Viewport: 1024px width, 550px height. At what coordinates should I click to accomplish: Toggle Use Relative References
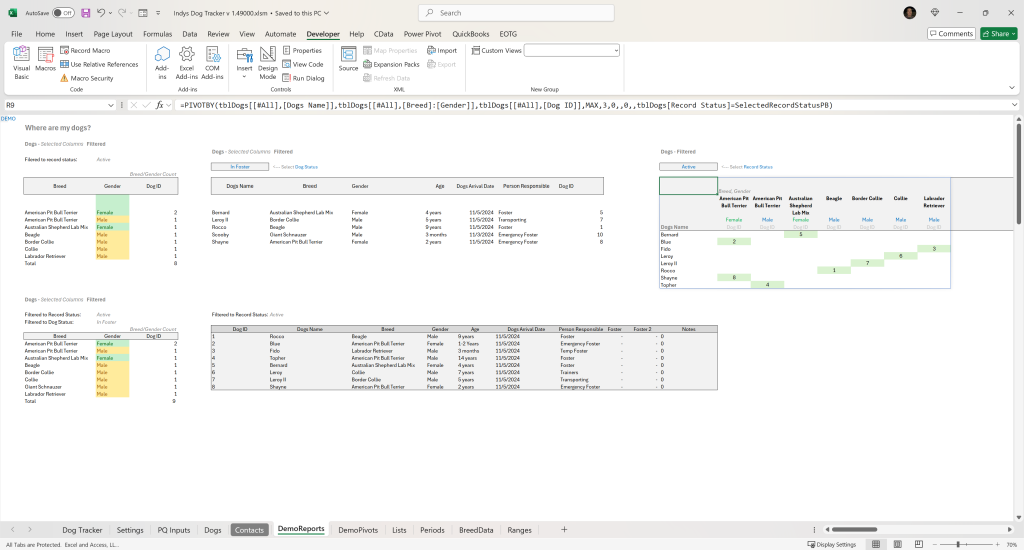point(99,64)
